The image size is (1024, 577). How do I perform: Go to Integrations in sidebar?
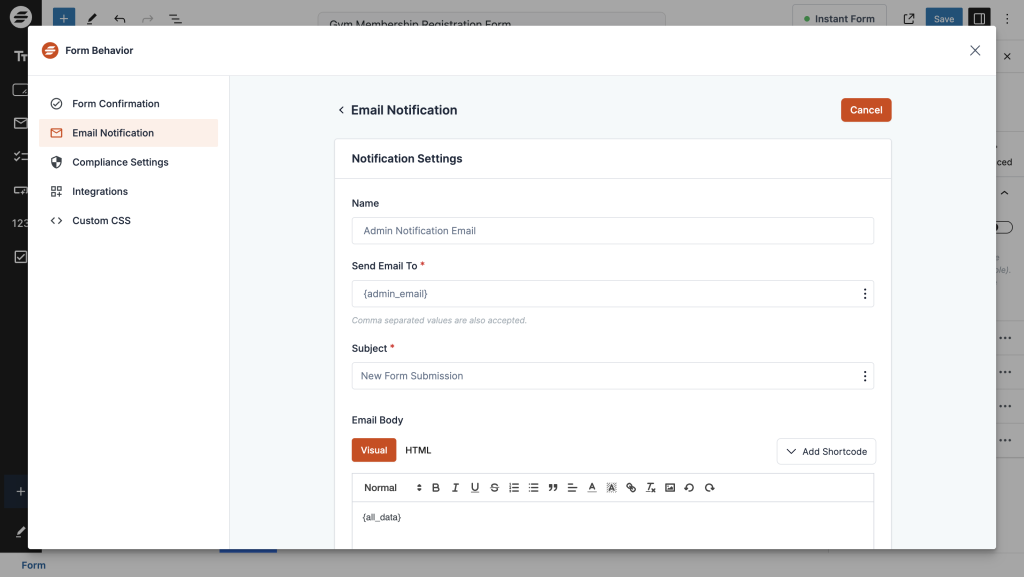point(100,191)
